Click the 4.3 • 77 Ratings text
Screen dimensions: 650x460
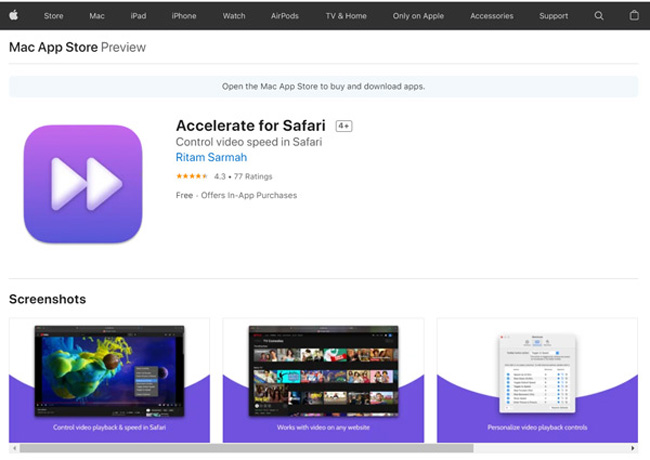coord(243,177)
